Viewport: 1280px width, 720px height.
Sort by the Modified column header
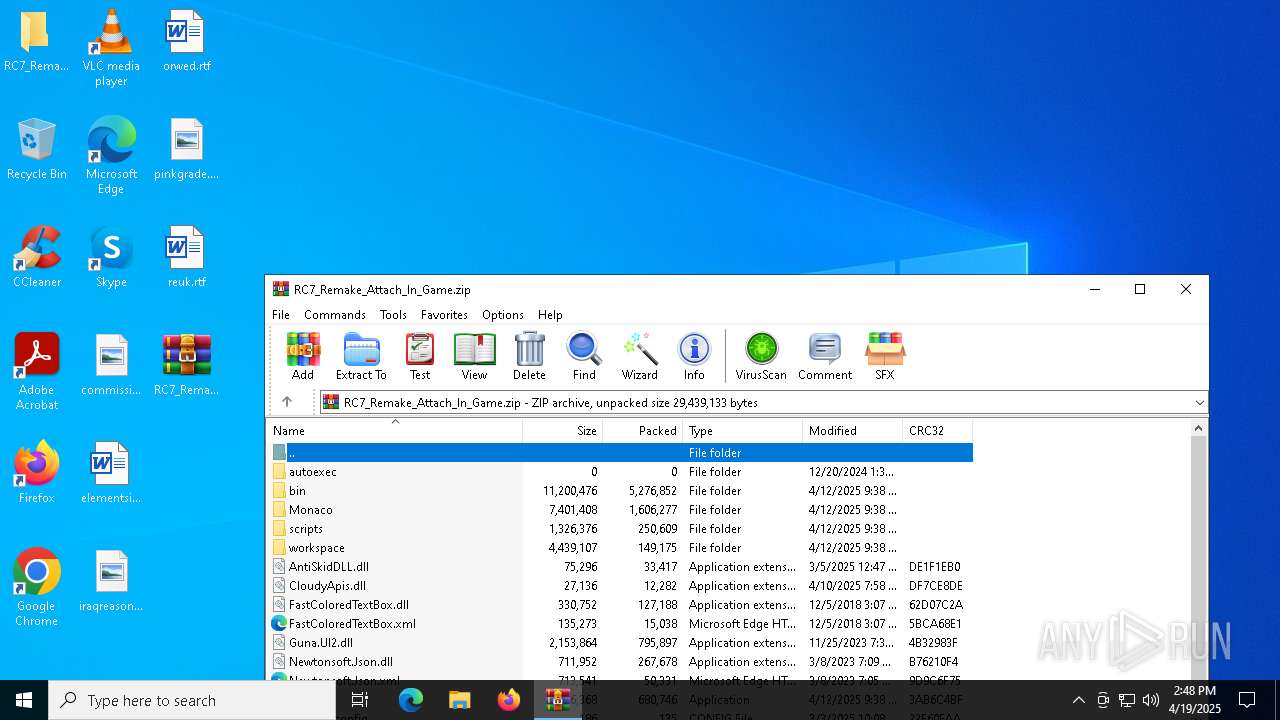click(x=853, y=431)
